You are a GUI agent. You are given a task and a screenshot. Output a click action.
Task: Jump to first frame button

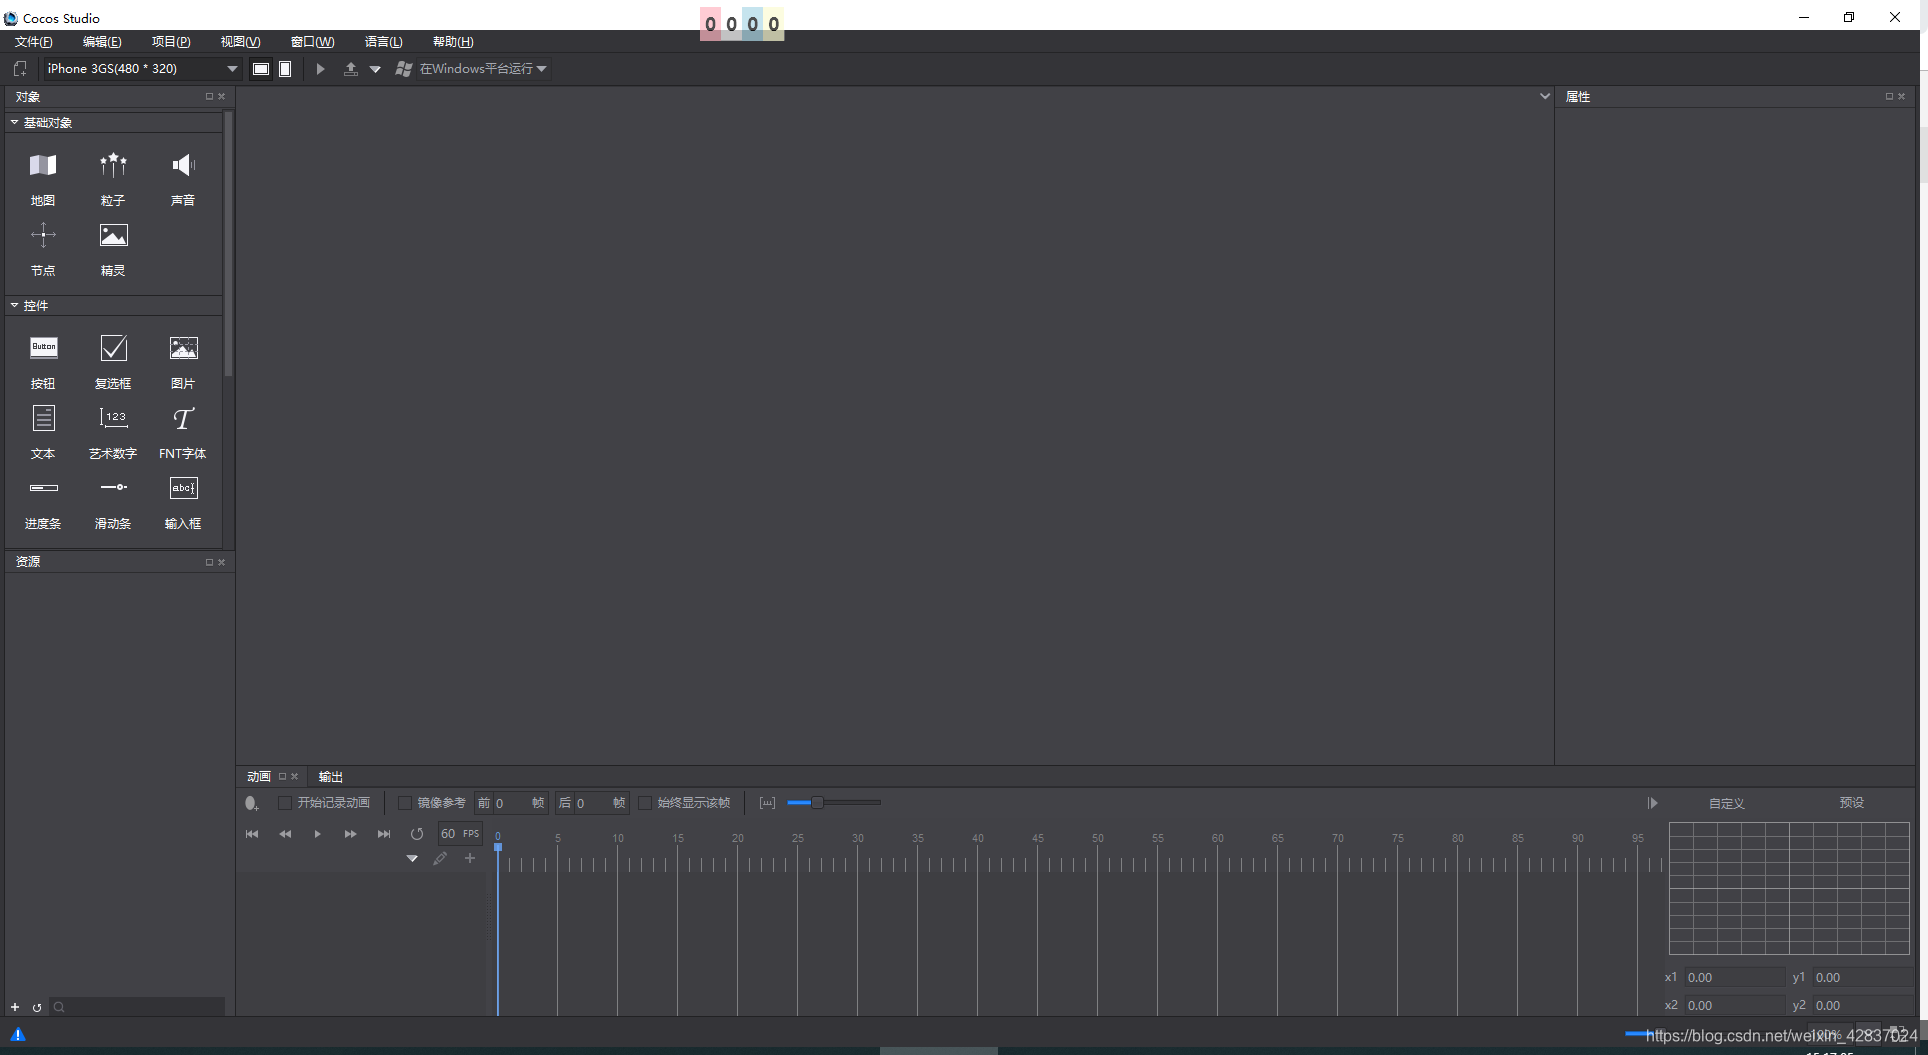point(252,834)
